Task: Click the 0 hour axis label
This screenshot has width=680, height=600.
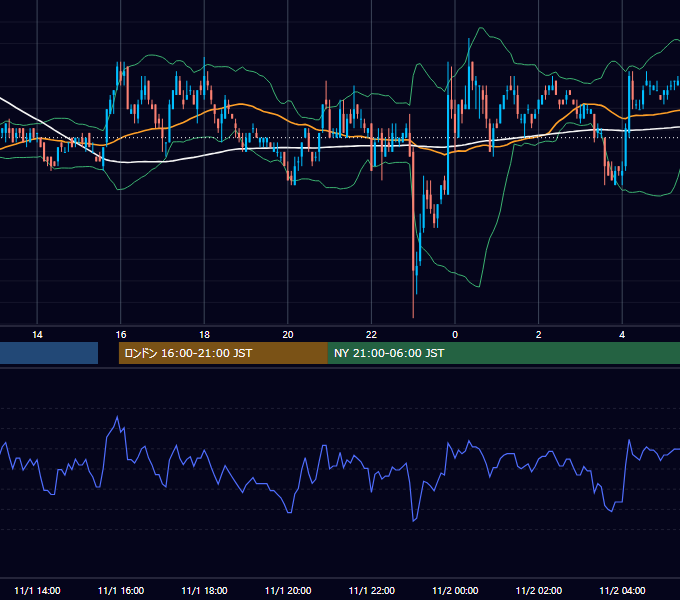Action: 455,335
